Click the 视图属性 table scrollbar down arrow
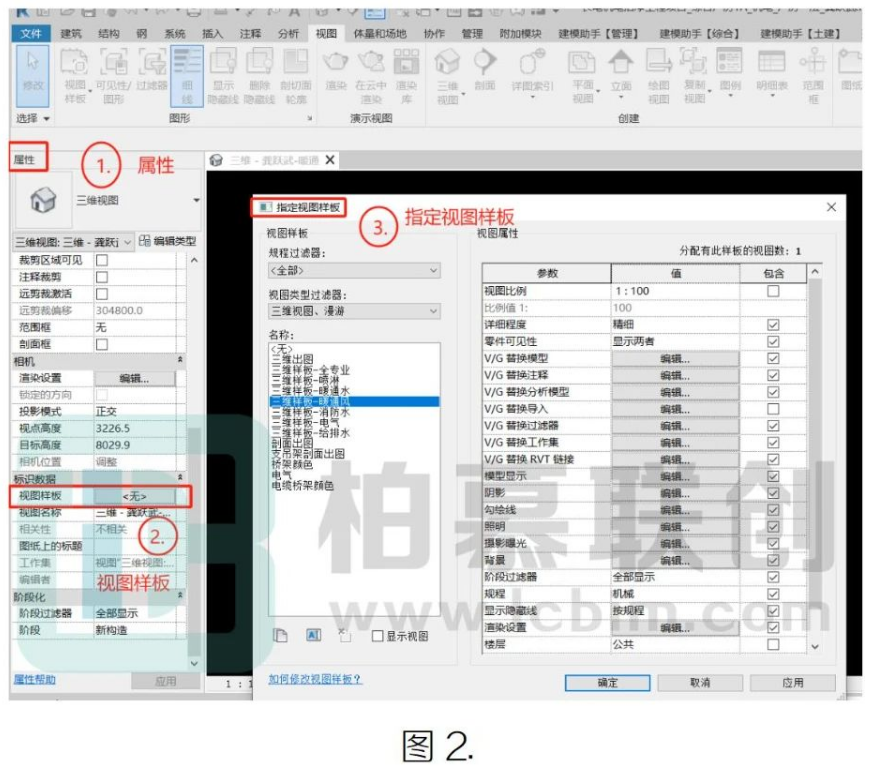The image size is (881, 777). point(815,647)
